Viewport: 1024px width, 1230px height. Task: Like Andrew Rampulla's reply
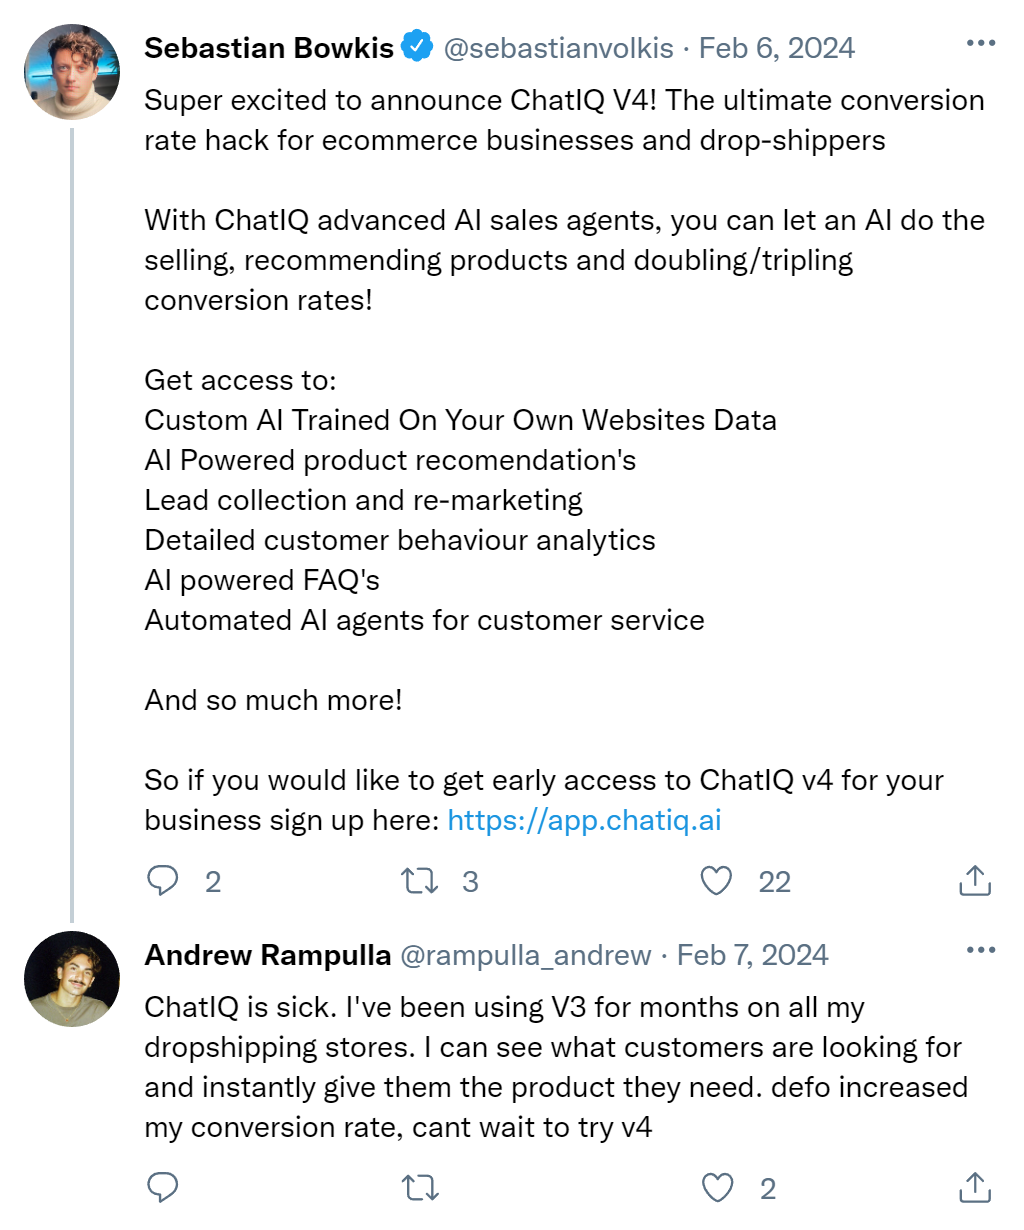click(717, 1188)
